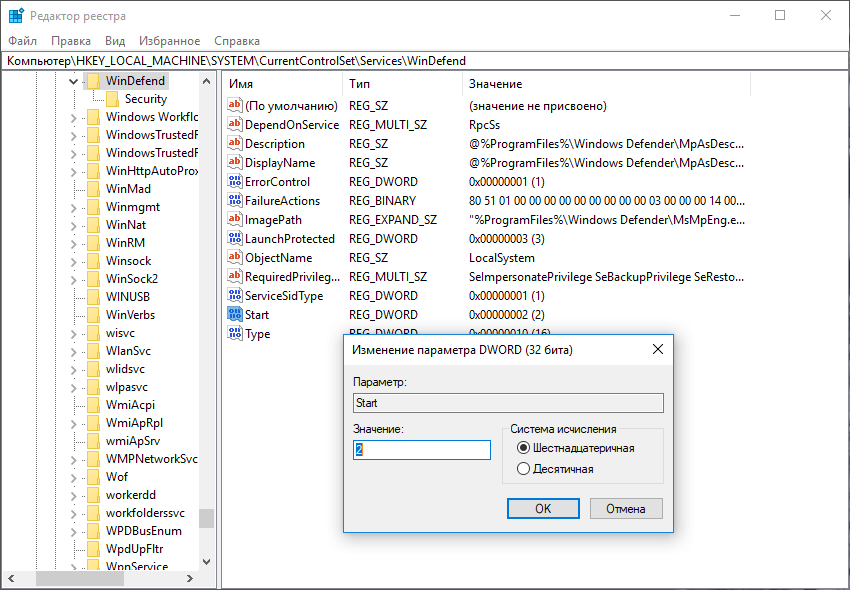Click the DisplayName value string icon
The width and height of the screenshot is (850, 590).
[235, 162]
